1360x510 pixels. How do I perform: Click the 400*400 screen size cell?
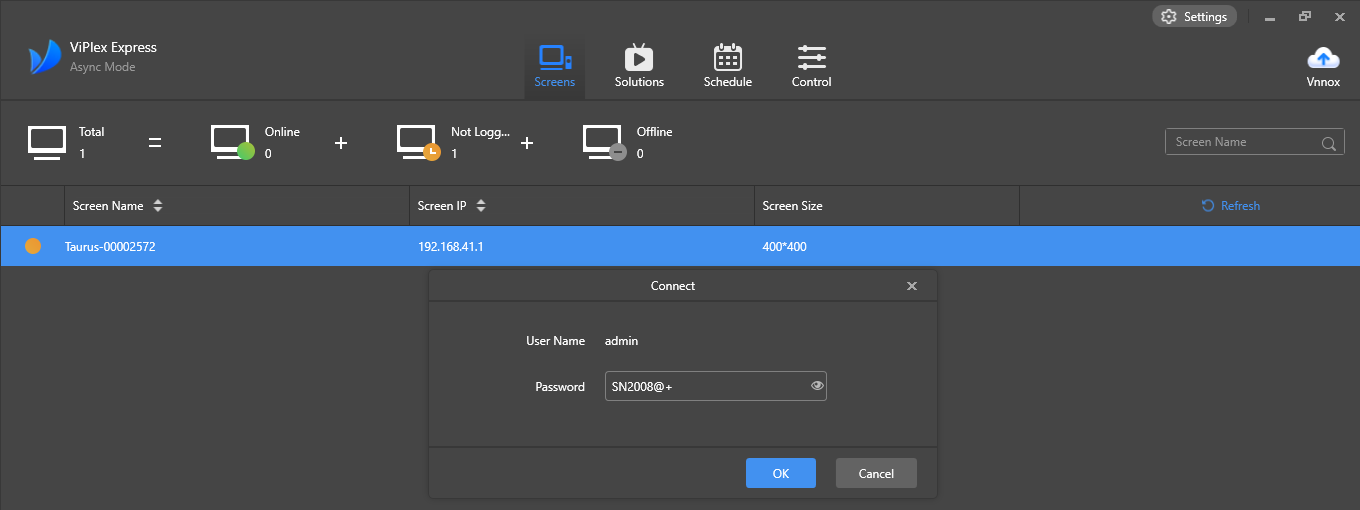tap(785, 246)
